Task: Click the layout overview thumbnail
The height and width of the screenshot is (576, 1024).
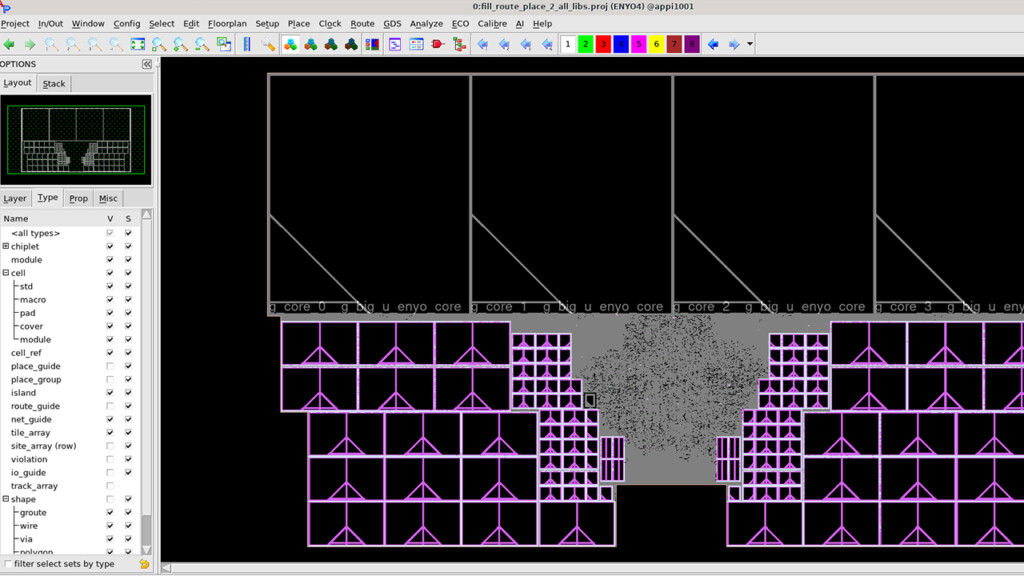Action: [x=76, y=139]
